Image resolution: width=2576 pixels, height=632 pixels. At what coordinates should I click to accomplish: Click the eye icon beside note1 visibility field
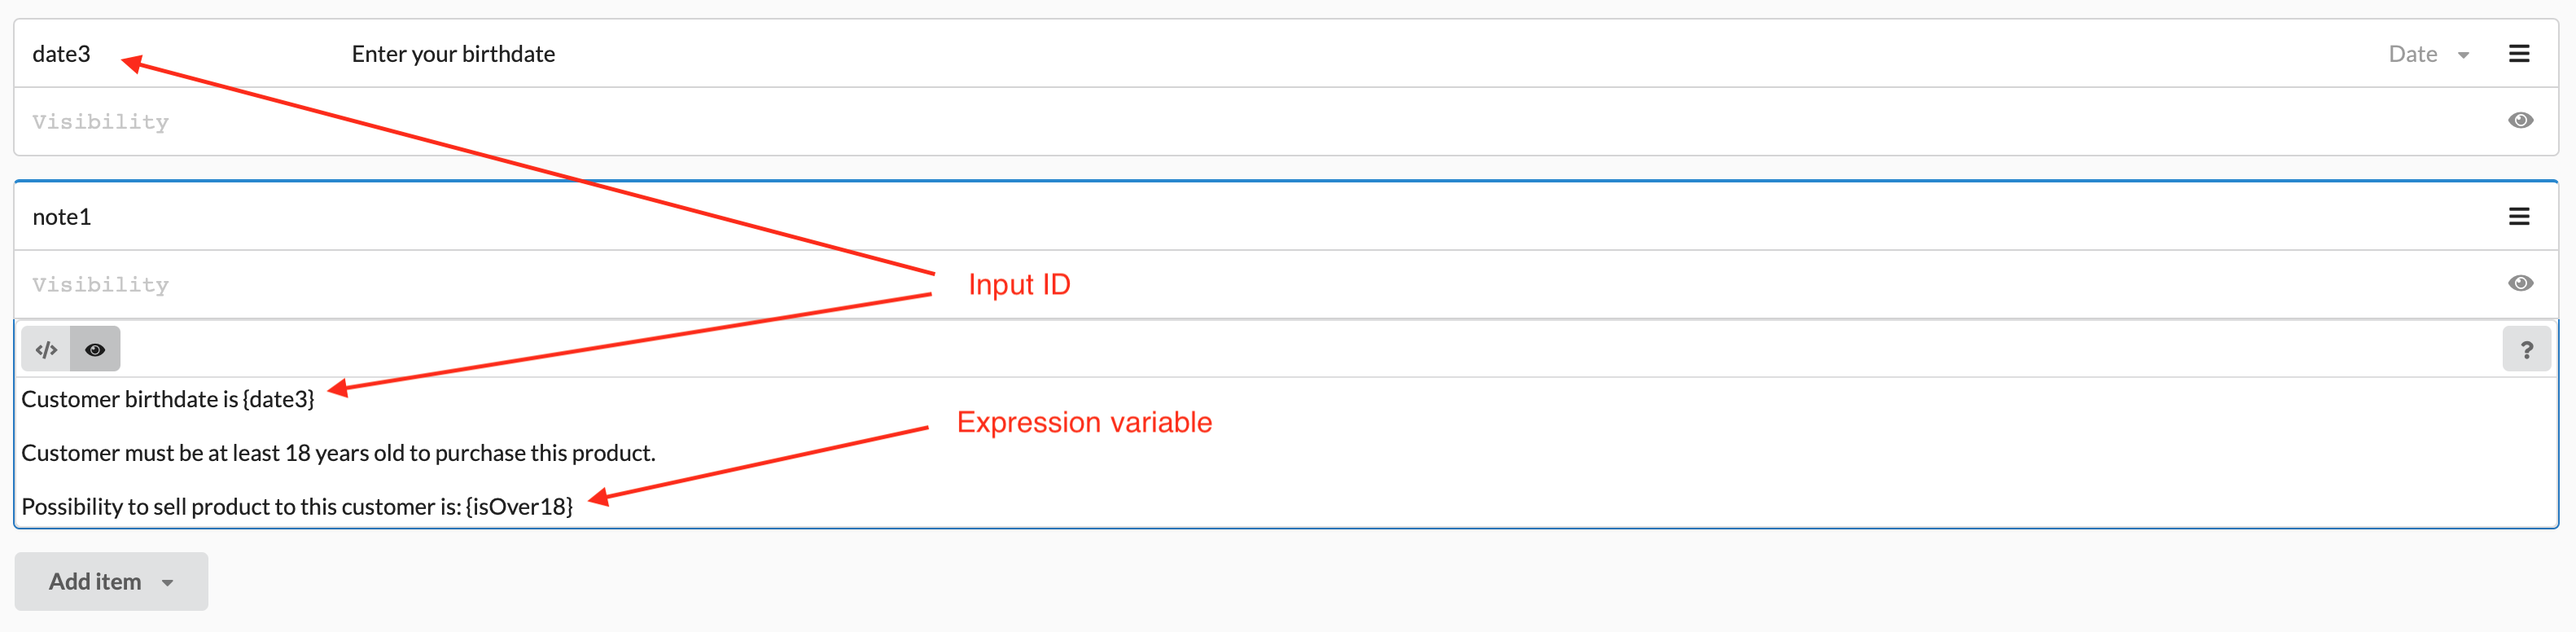(2521, 283)
